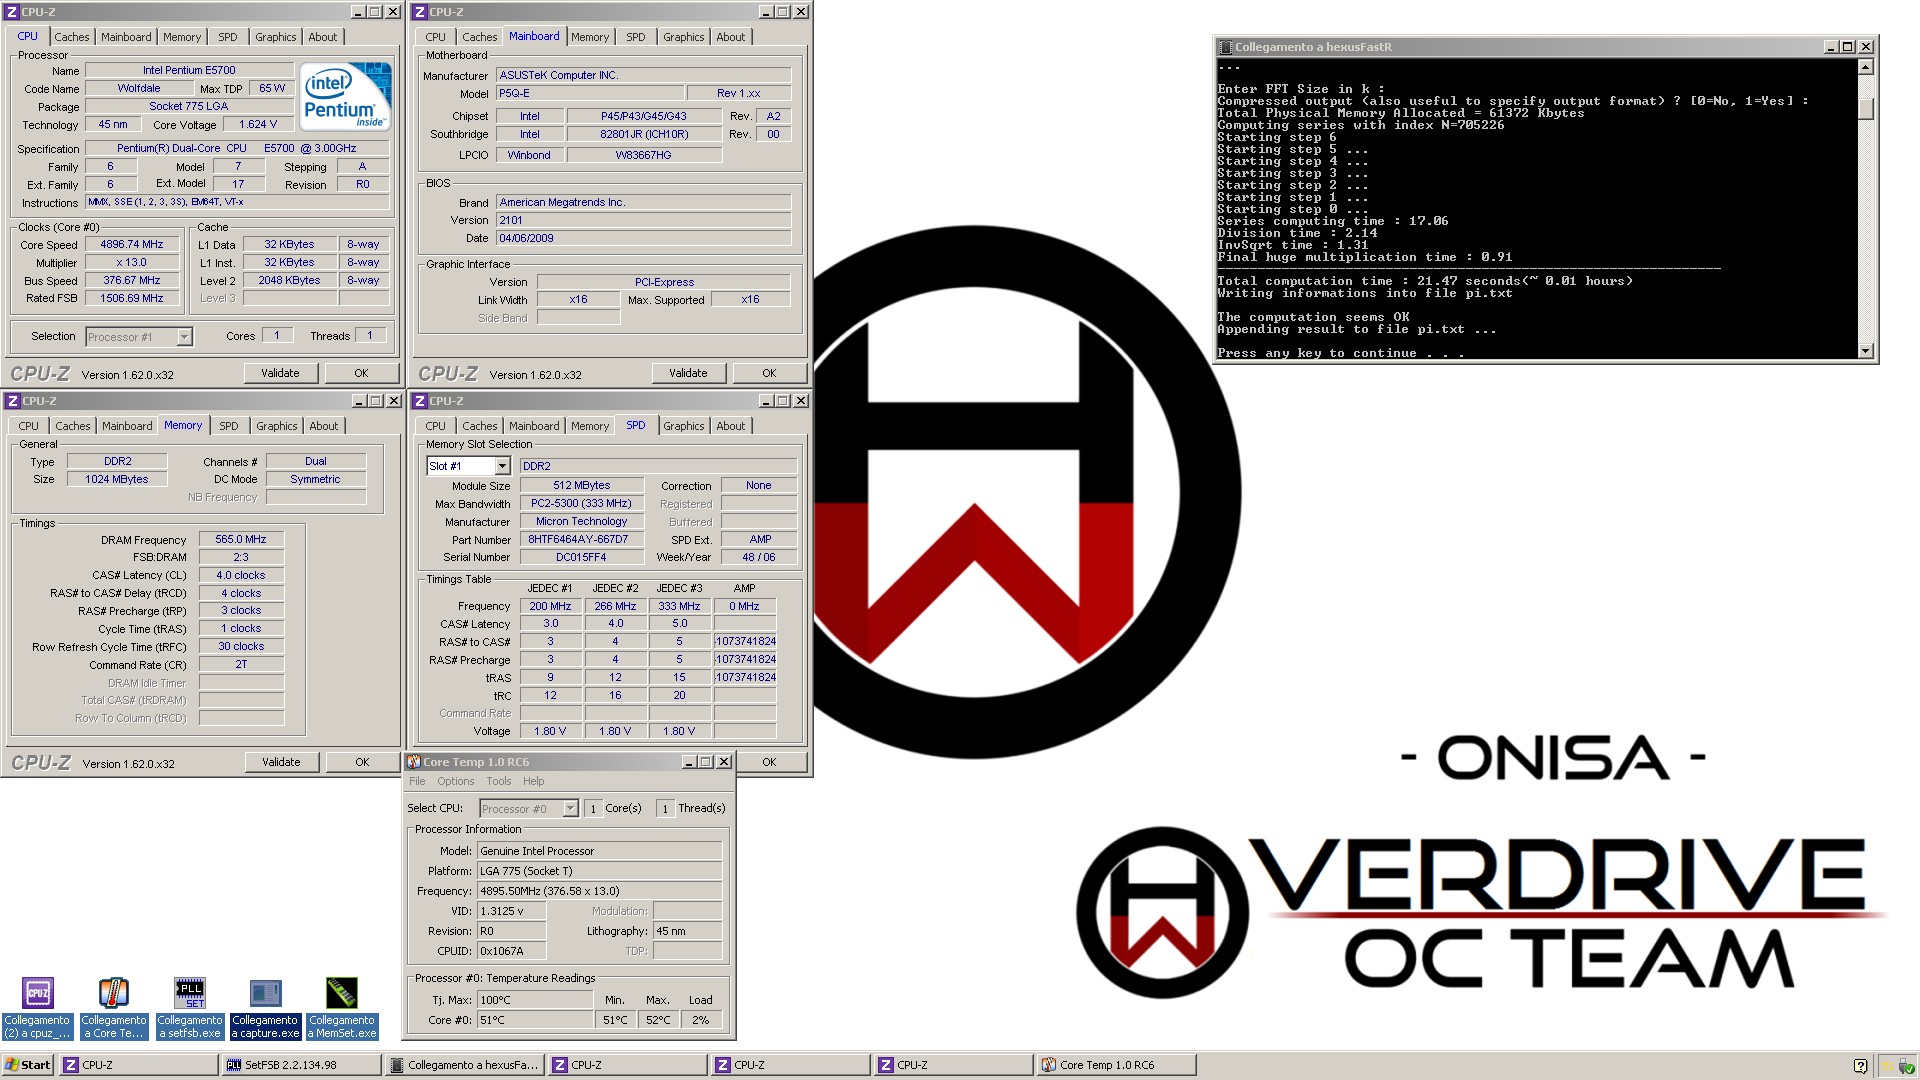Click the Mainboard CPU-Z window Z icon
This screenshot has height=1080, width=1920.
[x=420, y=12]
